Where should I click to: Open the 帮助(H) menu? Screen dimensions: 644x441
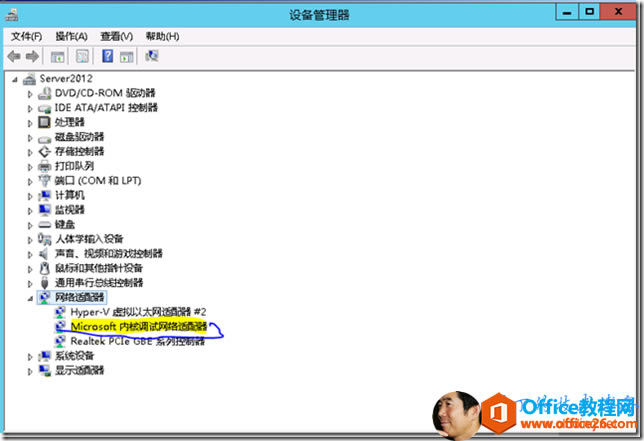point(162,37)
